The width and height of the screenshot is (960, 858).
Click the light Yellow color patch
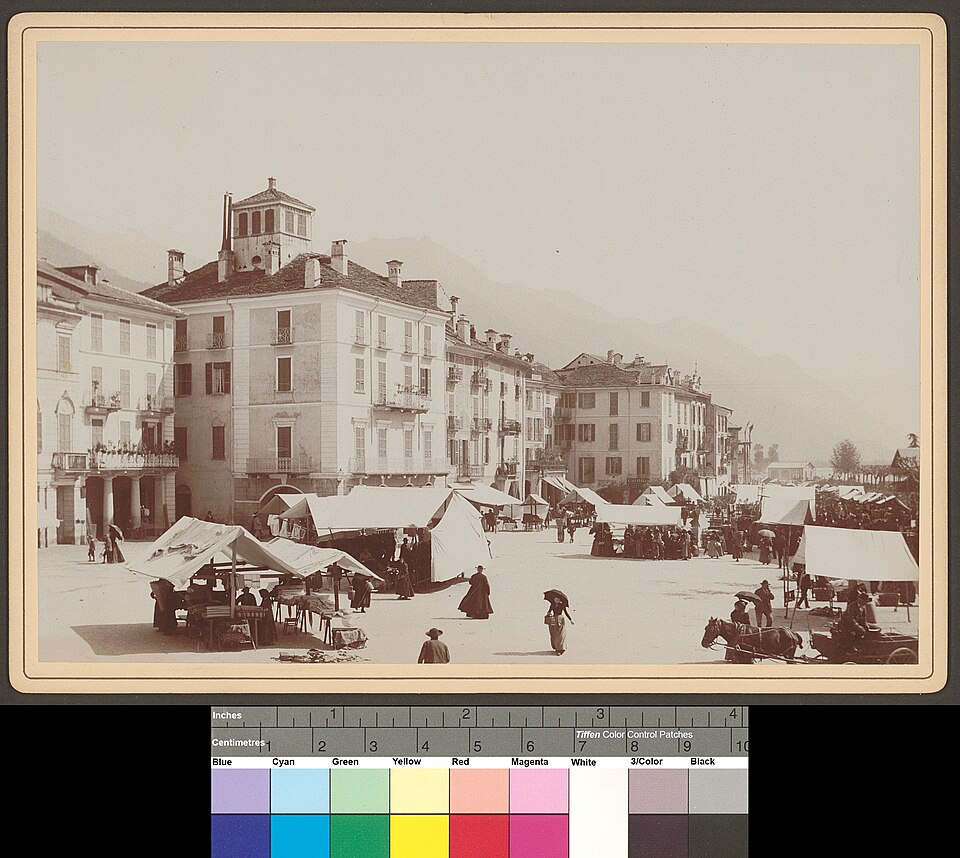tap(419, 791)
